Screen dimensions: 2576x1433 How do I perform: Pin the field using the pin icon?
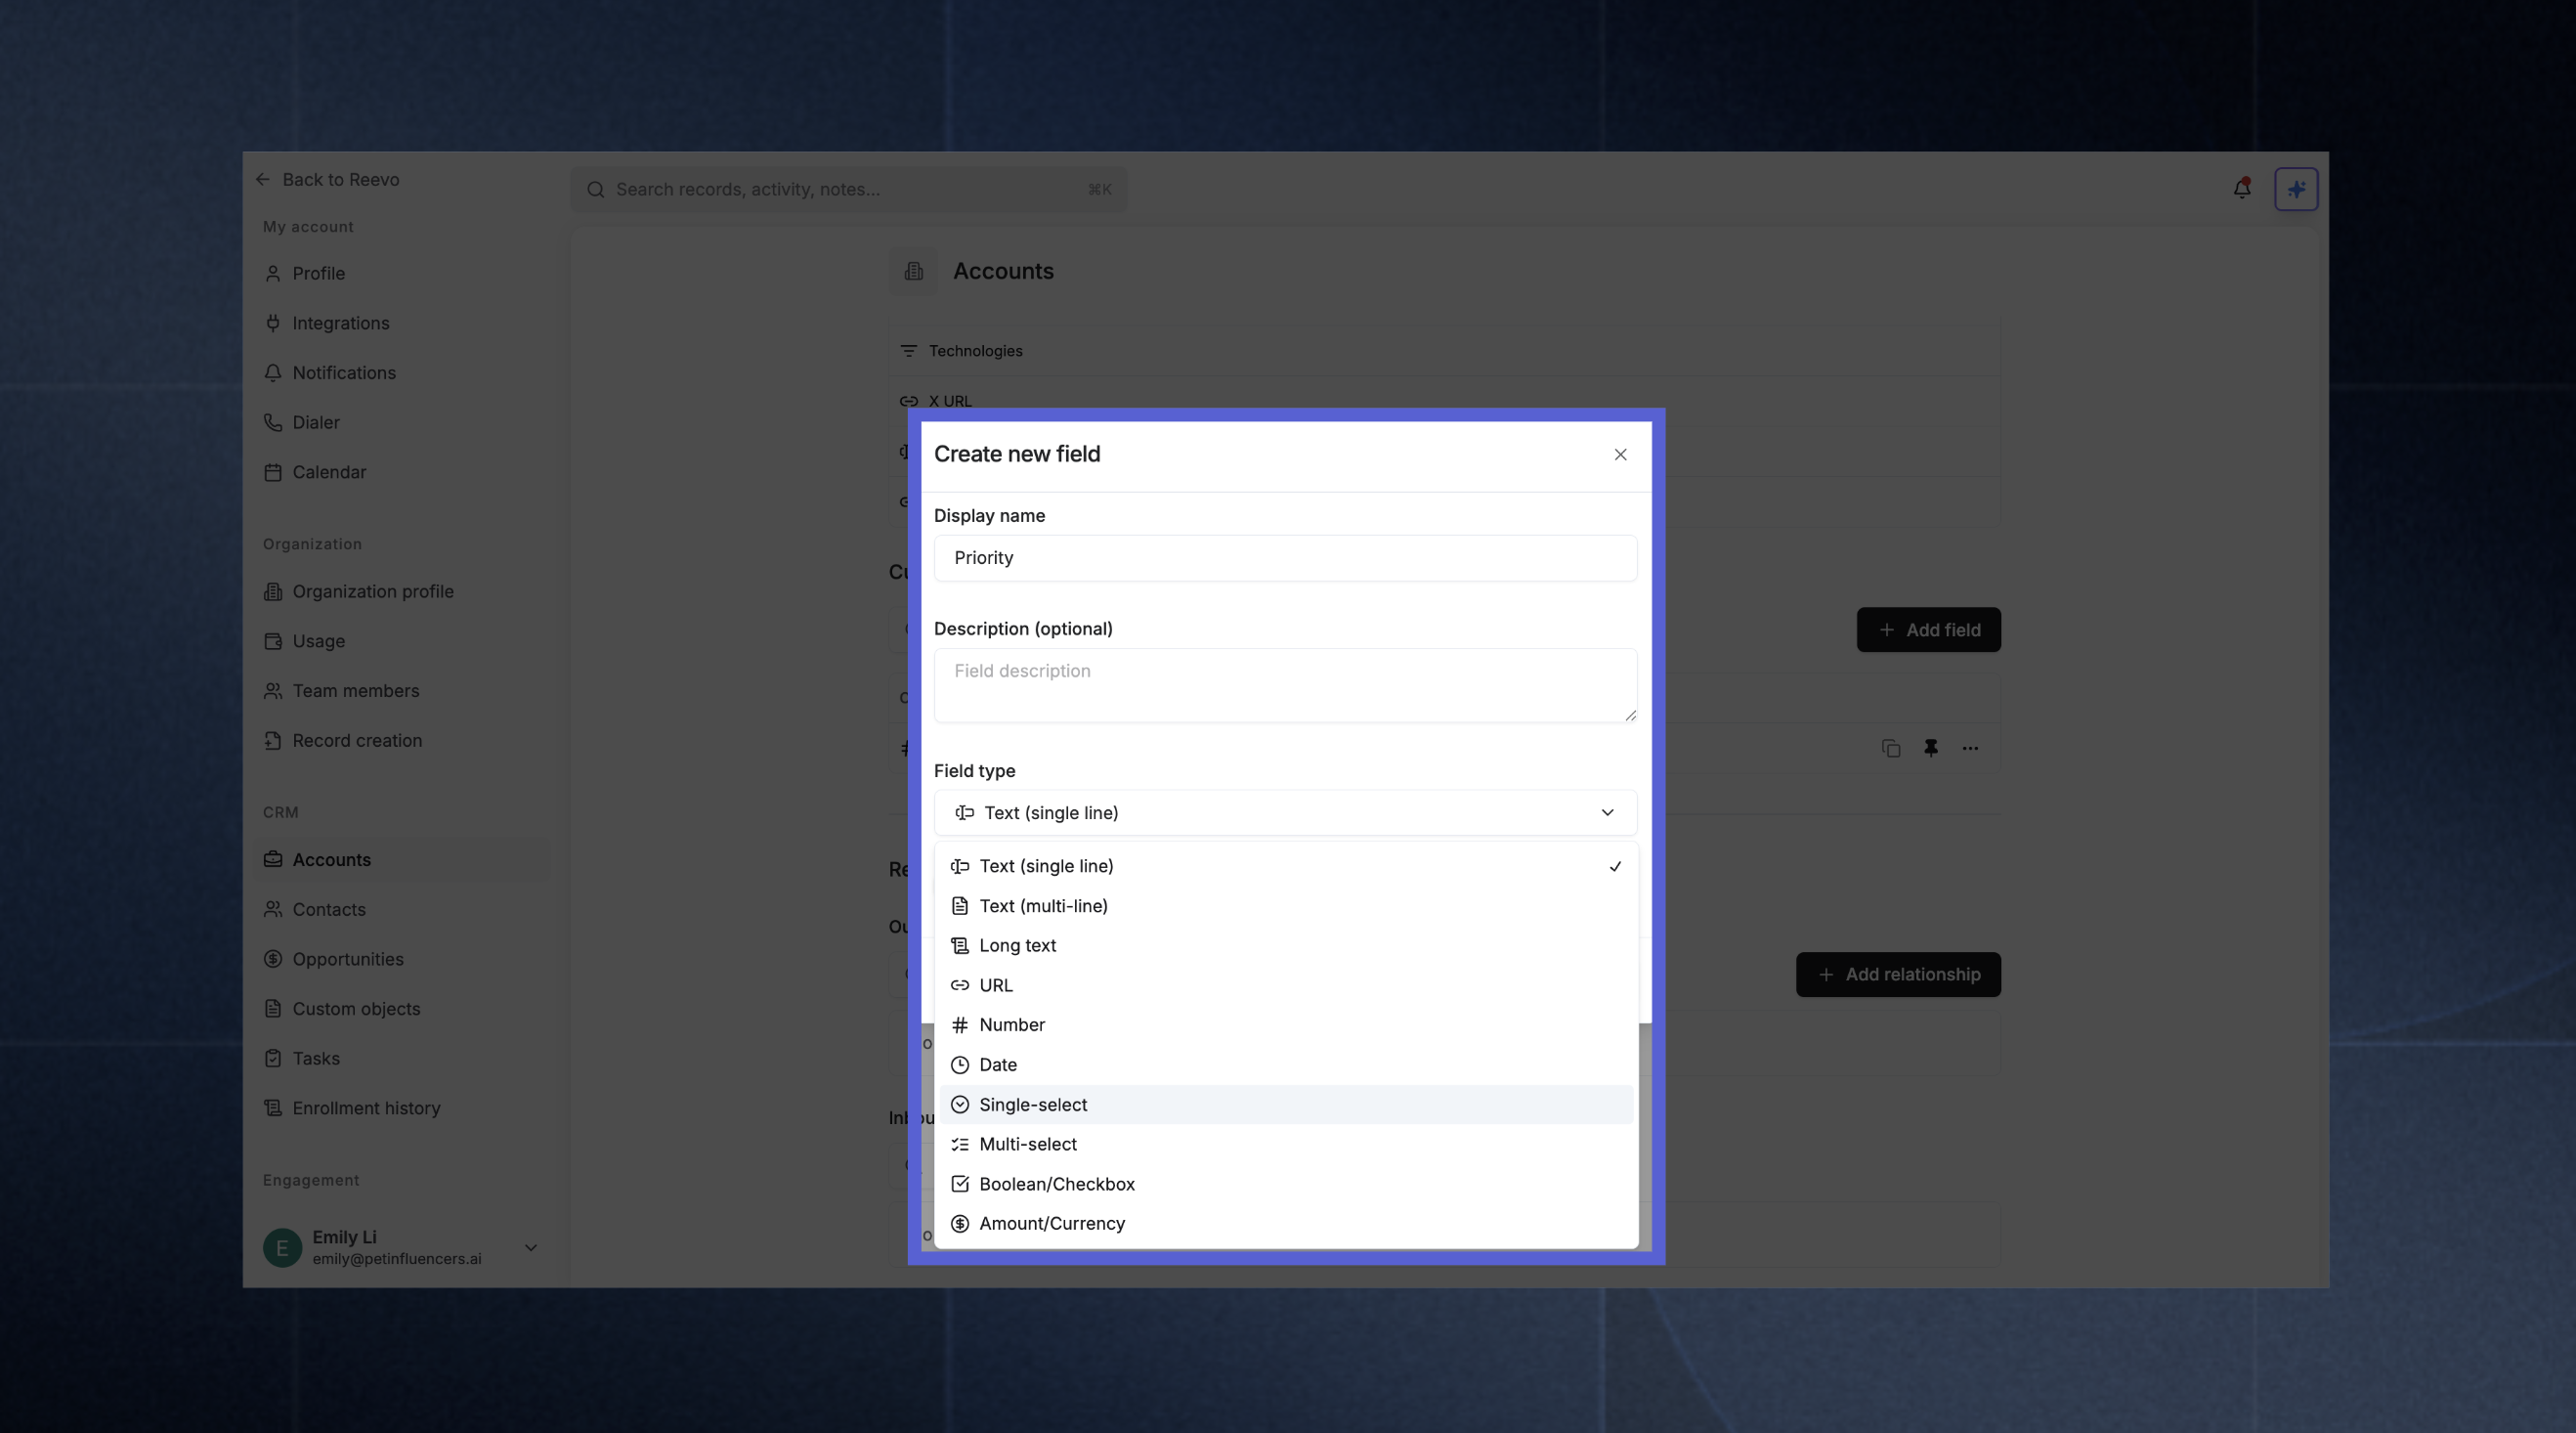pos(1931,748)
